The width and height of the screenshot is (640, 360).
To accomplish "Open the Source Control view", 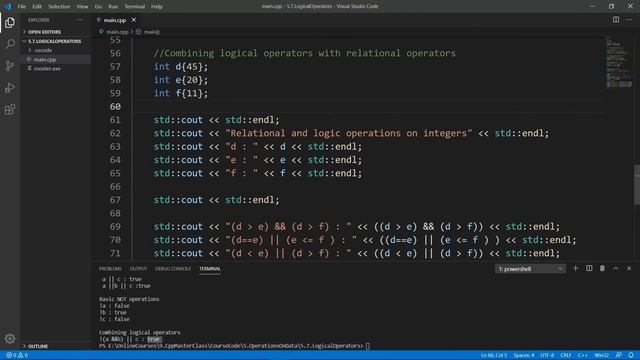I will pyautogui.click(x=10, y=66).
